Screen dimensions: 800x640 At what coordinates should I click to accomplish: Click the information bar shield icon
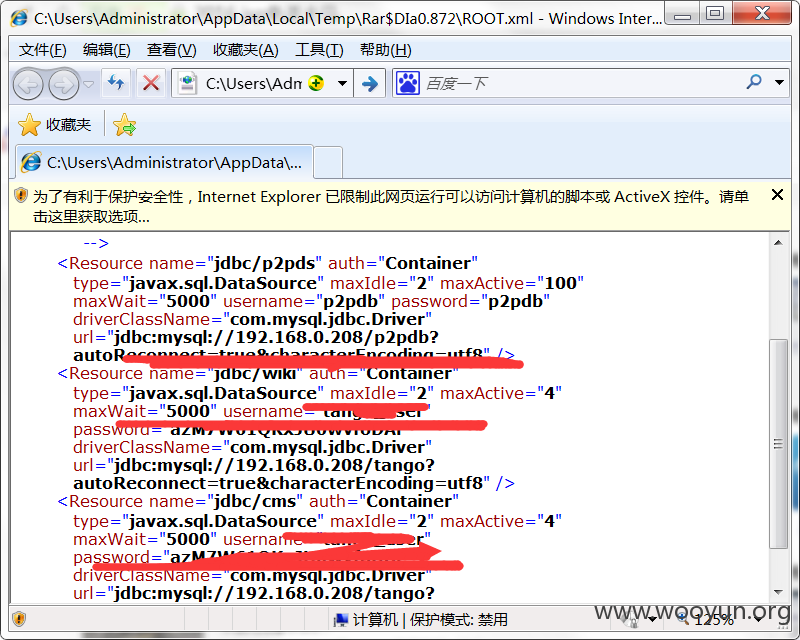coord(20,195)
